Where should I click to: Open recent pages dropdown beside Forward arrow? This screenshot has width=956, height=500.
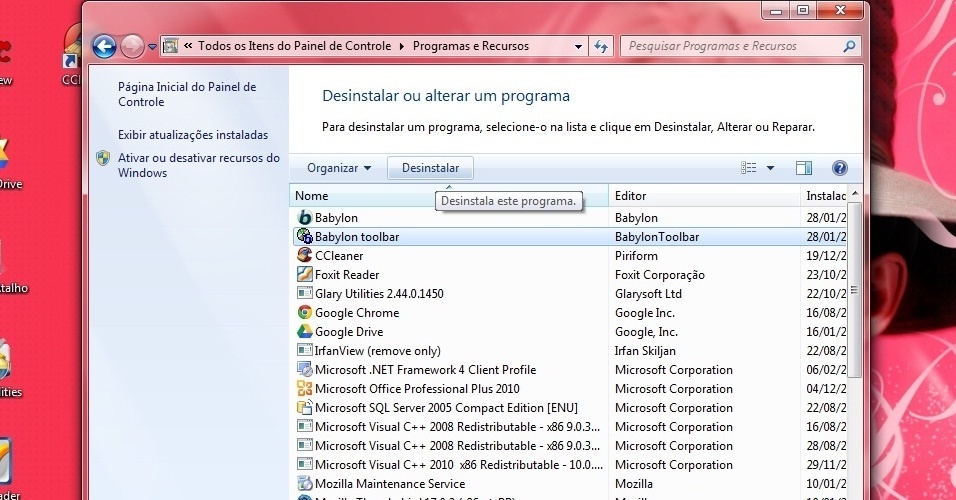pos(152,46)
